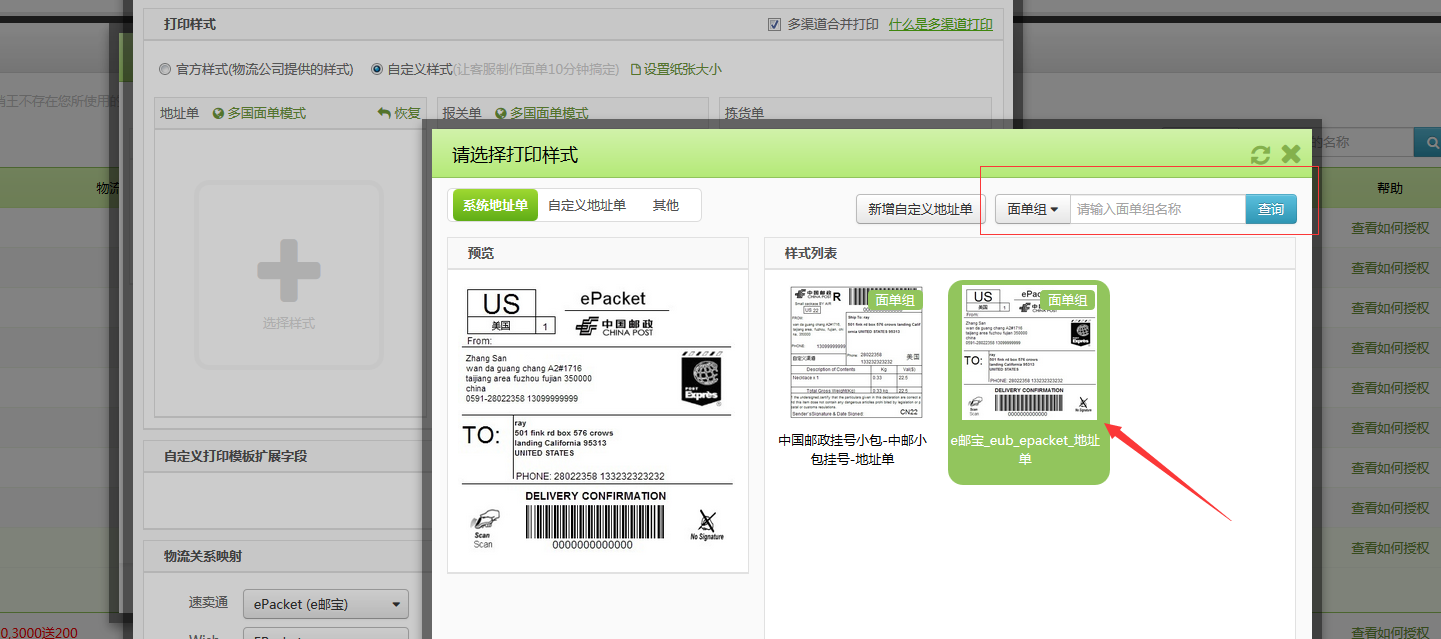Click the plus icon above 选择样式

coord(289,270)
